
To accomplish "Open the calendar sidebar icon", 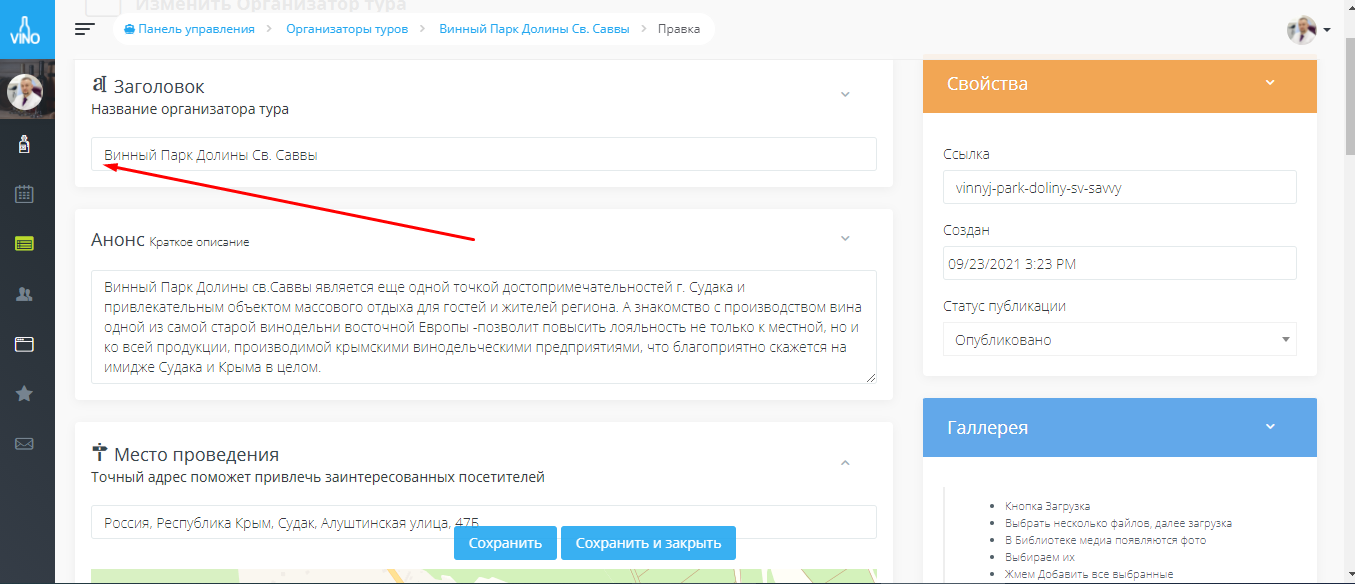I will [24, 194].
